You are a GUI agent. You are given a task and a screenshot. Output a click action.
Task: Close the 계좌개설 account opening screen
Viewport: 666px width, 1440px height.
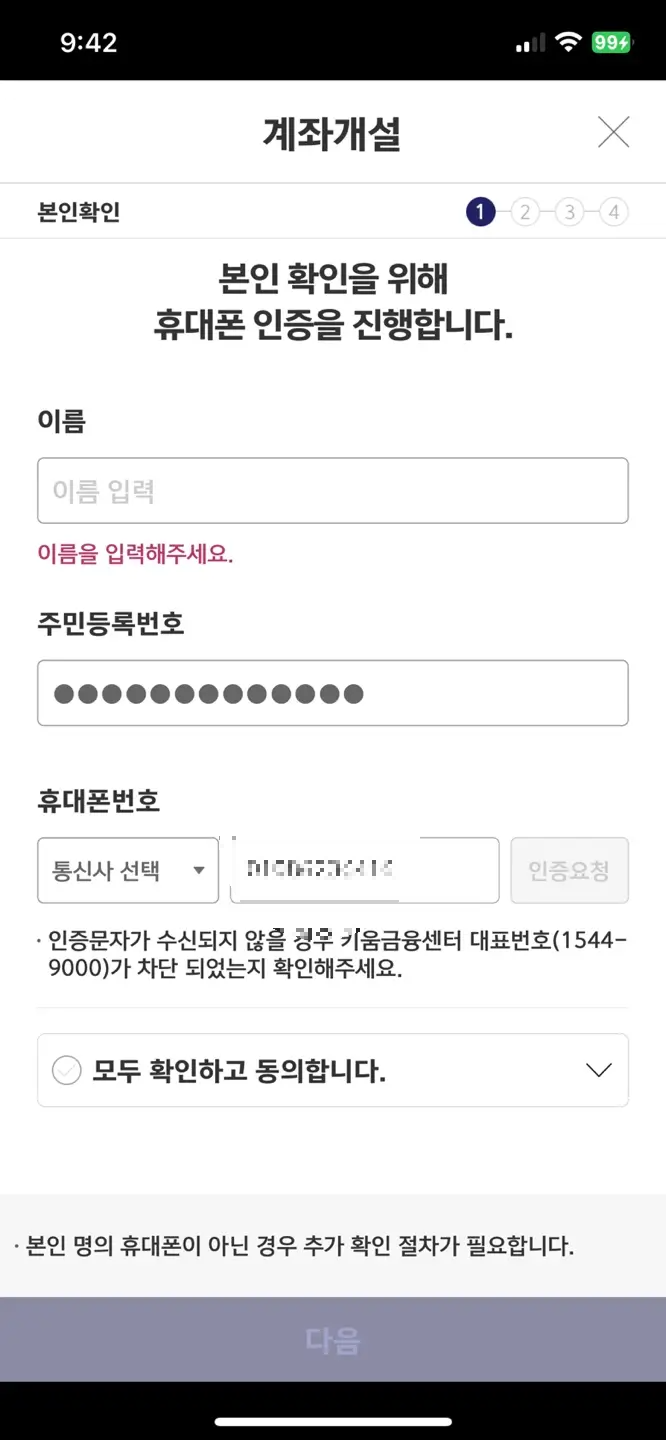click(613, 131)
